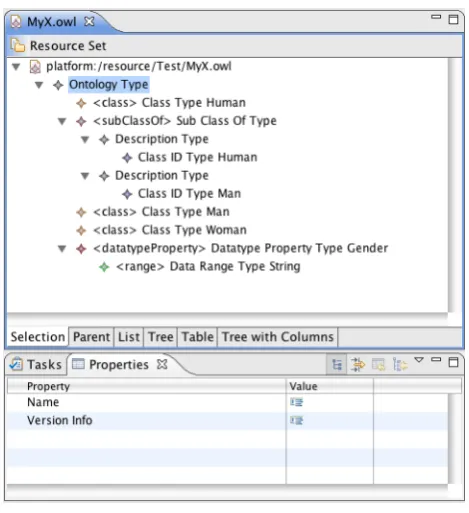The width and height of the screenshot is (469, 513).
Task: Click the icon beside Class ID Type Human
Action: 127,158
